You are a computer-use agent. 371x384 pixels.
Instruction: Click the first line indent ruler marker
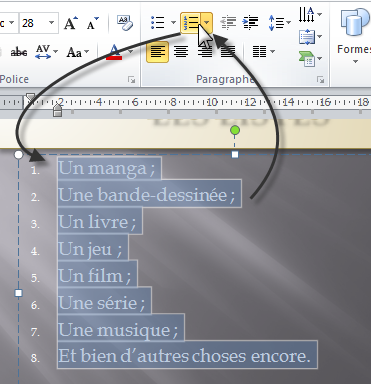point(30,98)
